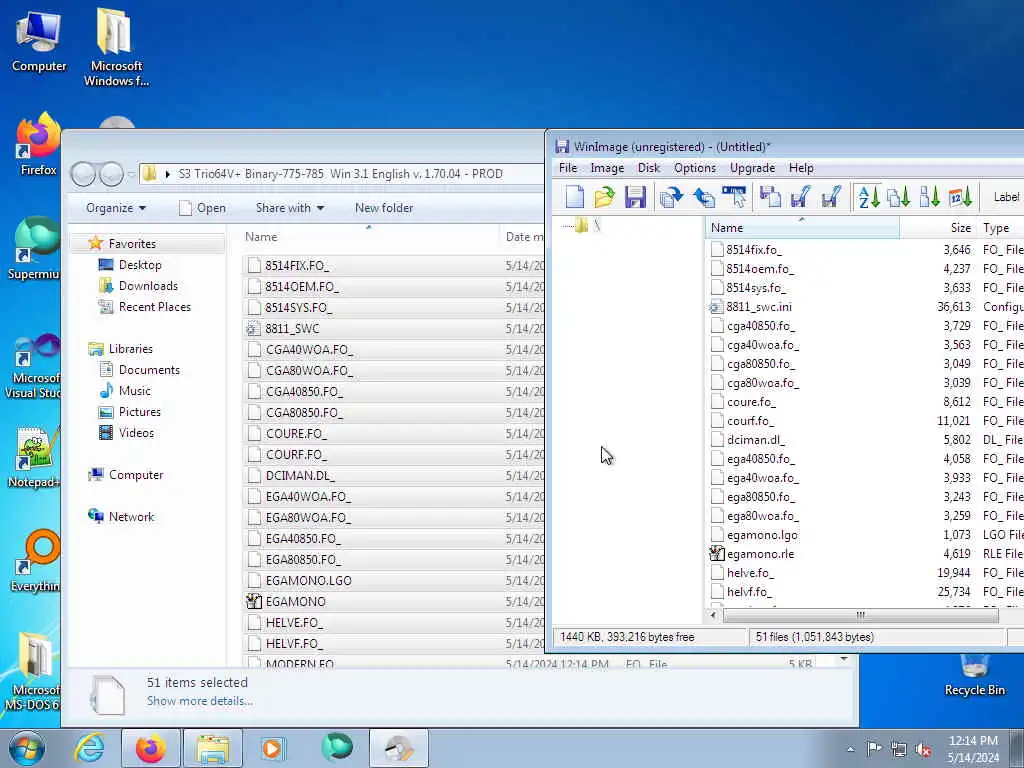This screenshot has height=768, width=1024.
Task: Click the Select files pointer icon in WinImage
Action: pos(735,197)
